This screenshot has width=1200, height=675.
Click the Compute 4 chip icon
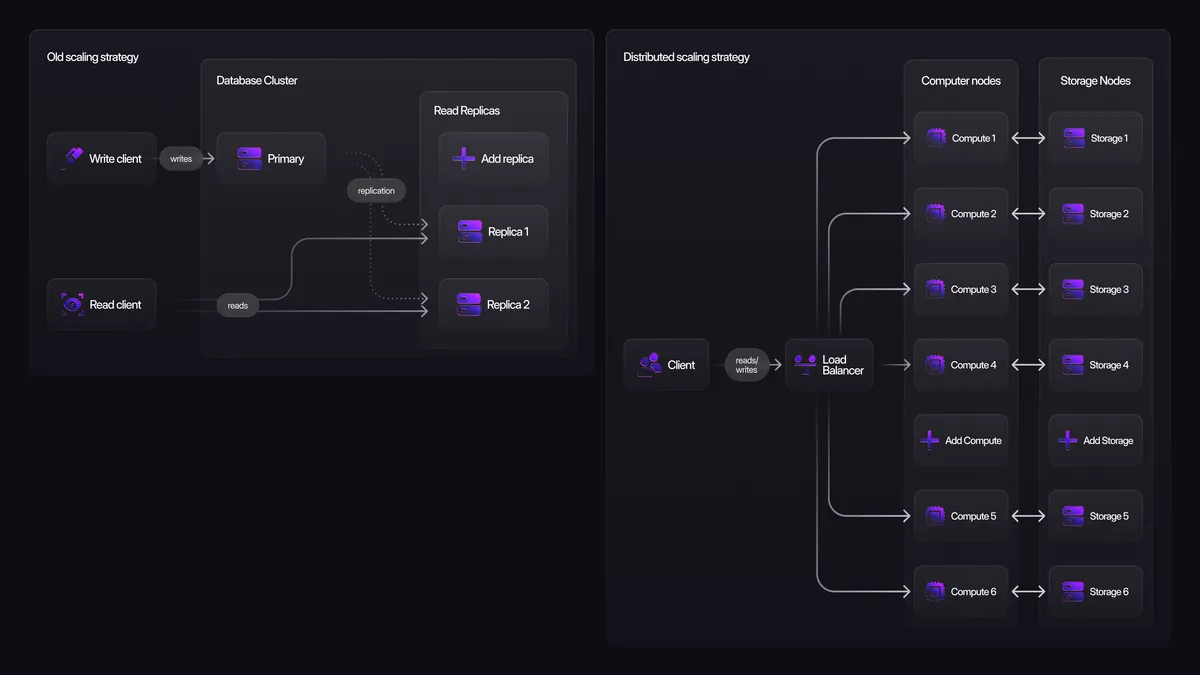[935, 364]
